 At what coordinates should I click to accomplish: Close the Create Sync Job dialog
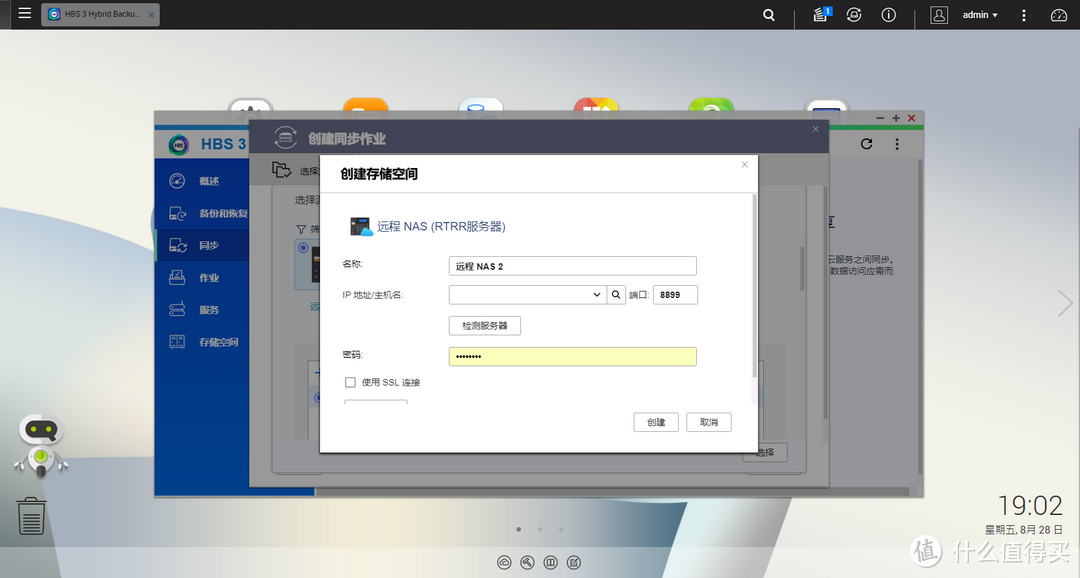pos(816,129)
